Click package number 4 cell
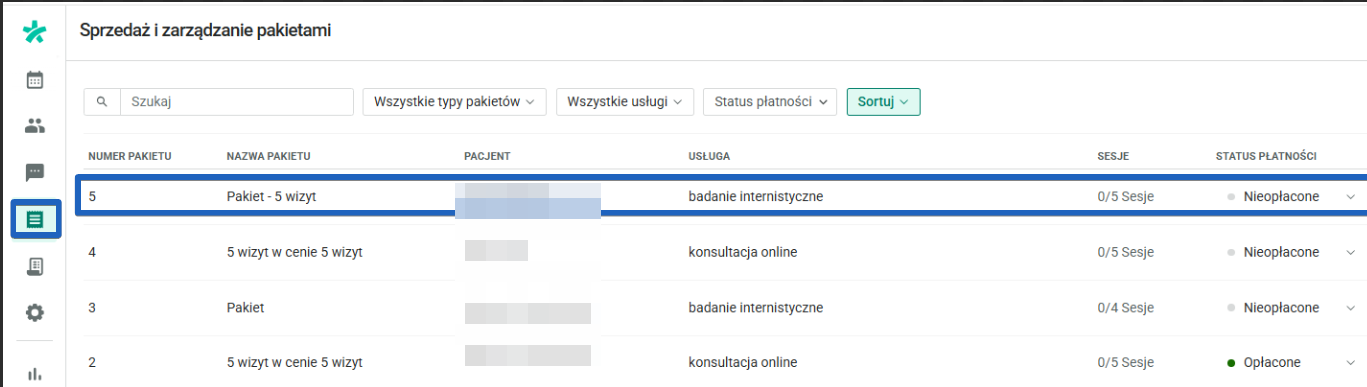This screenshot has height=387, width=1367. 92,252
